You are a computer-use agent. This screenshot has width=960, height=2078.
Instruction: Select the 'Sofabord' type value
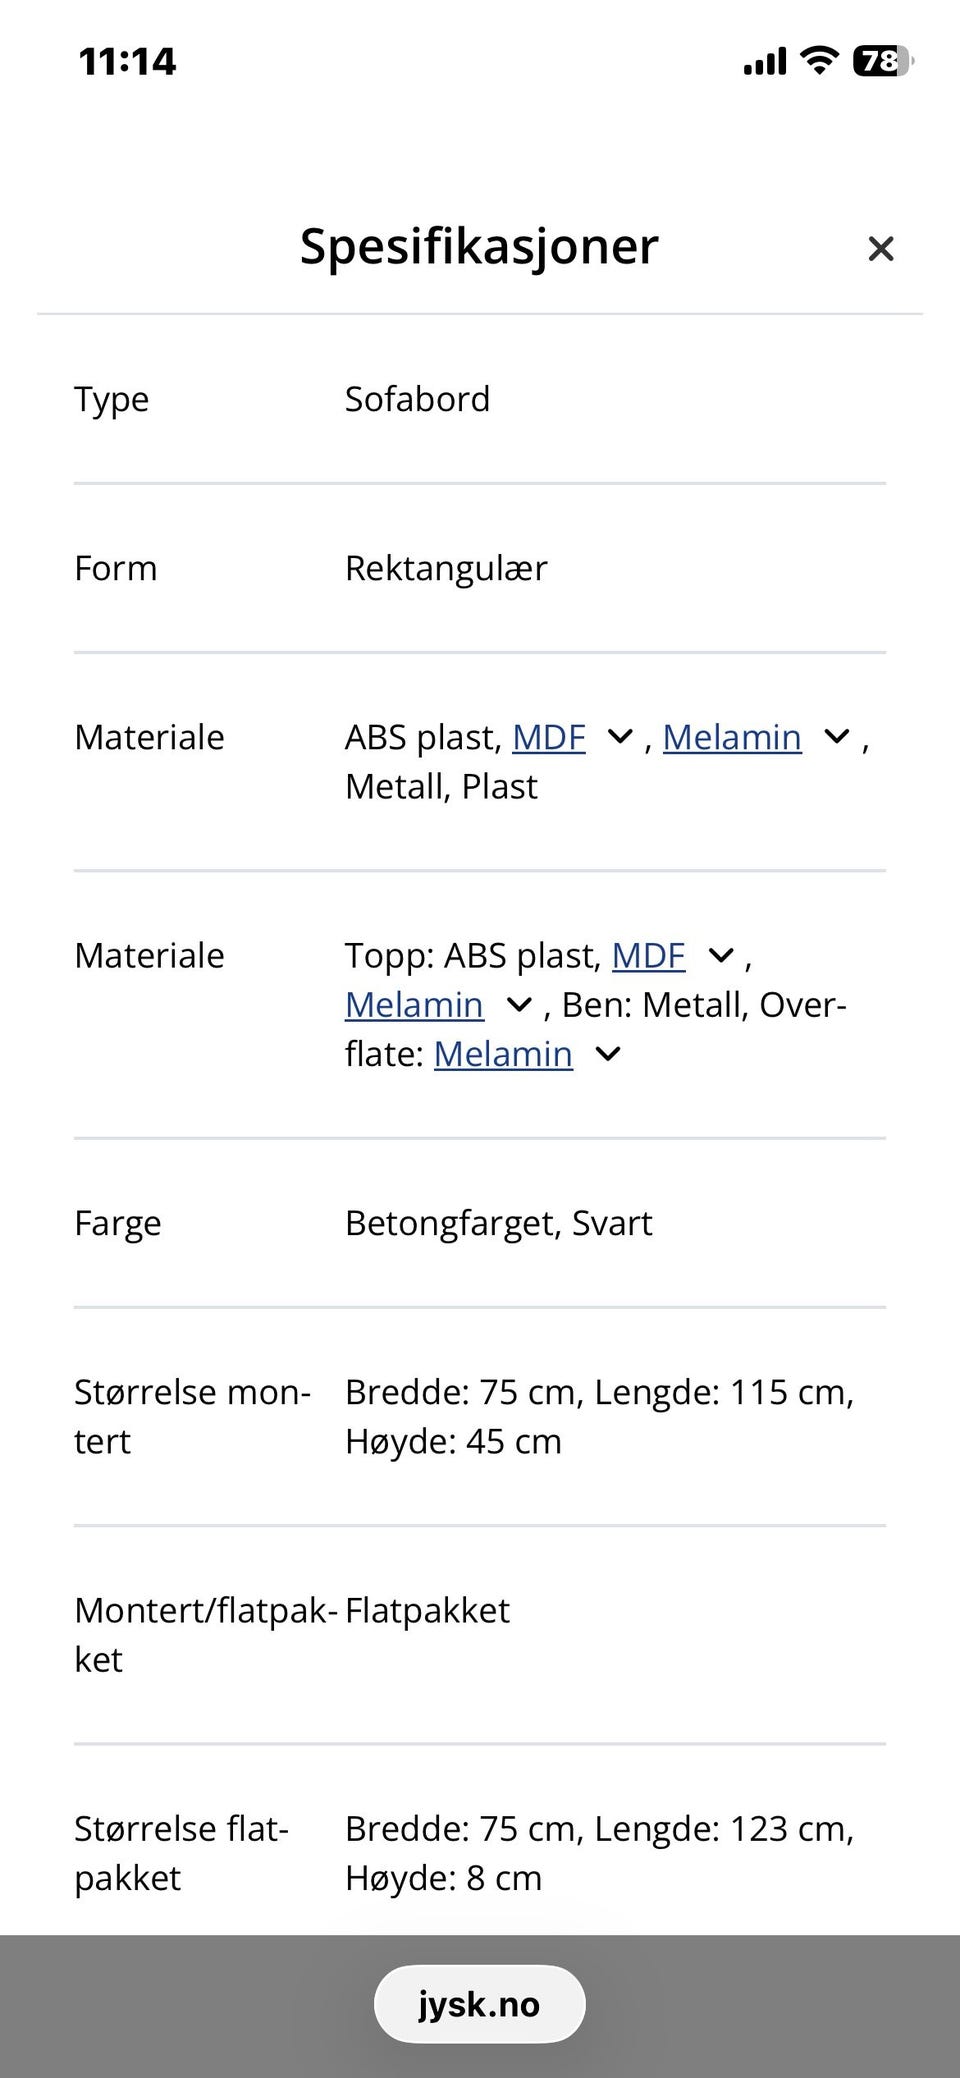coord(417,399)
